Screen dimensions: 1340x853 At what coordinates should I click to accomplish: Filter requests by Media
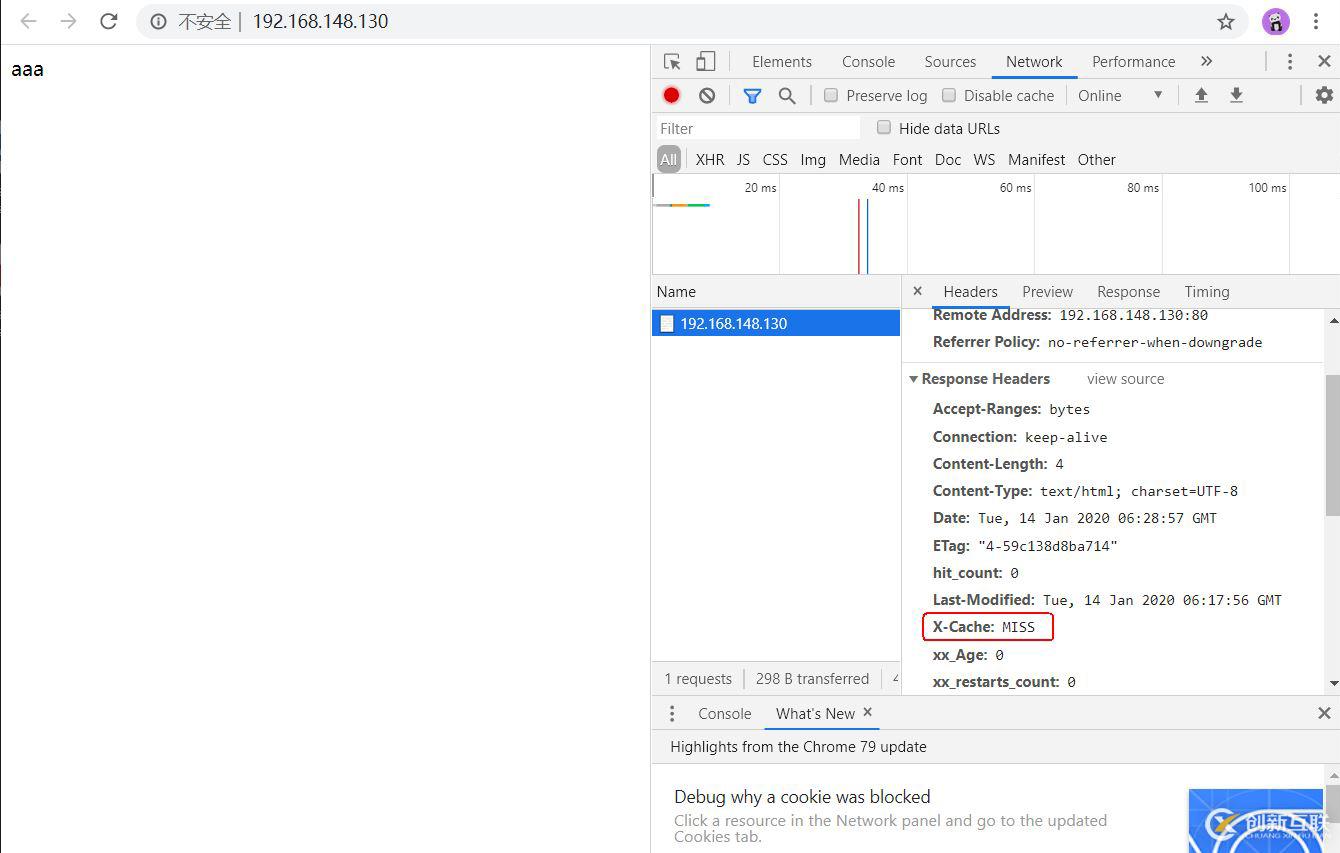pos(859,159)
